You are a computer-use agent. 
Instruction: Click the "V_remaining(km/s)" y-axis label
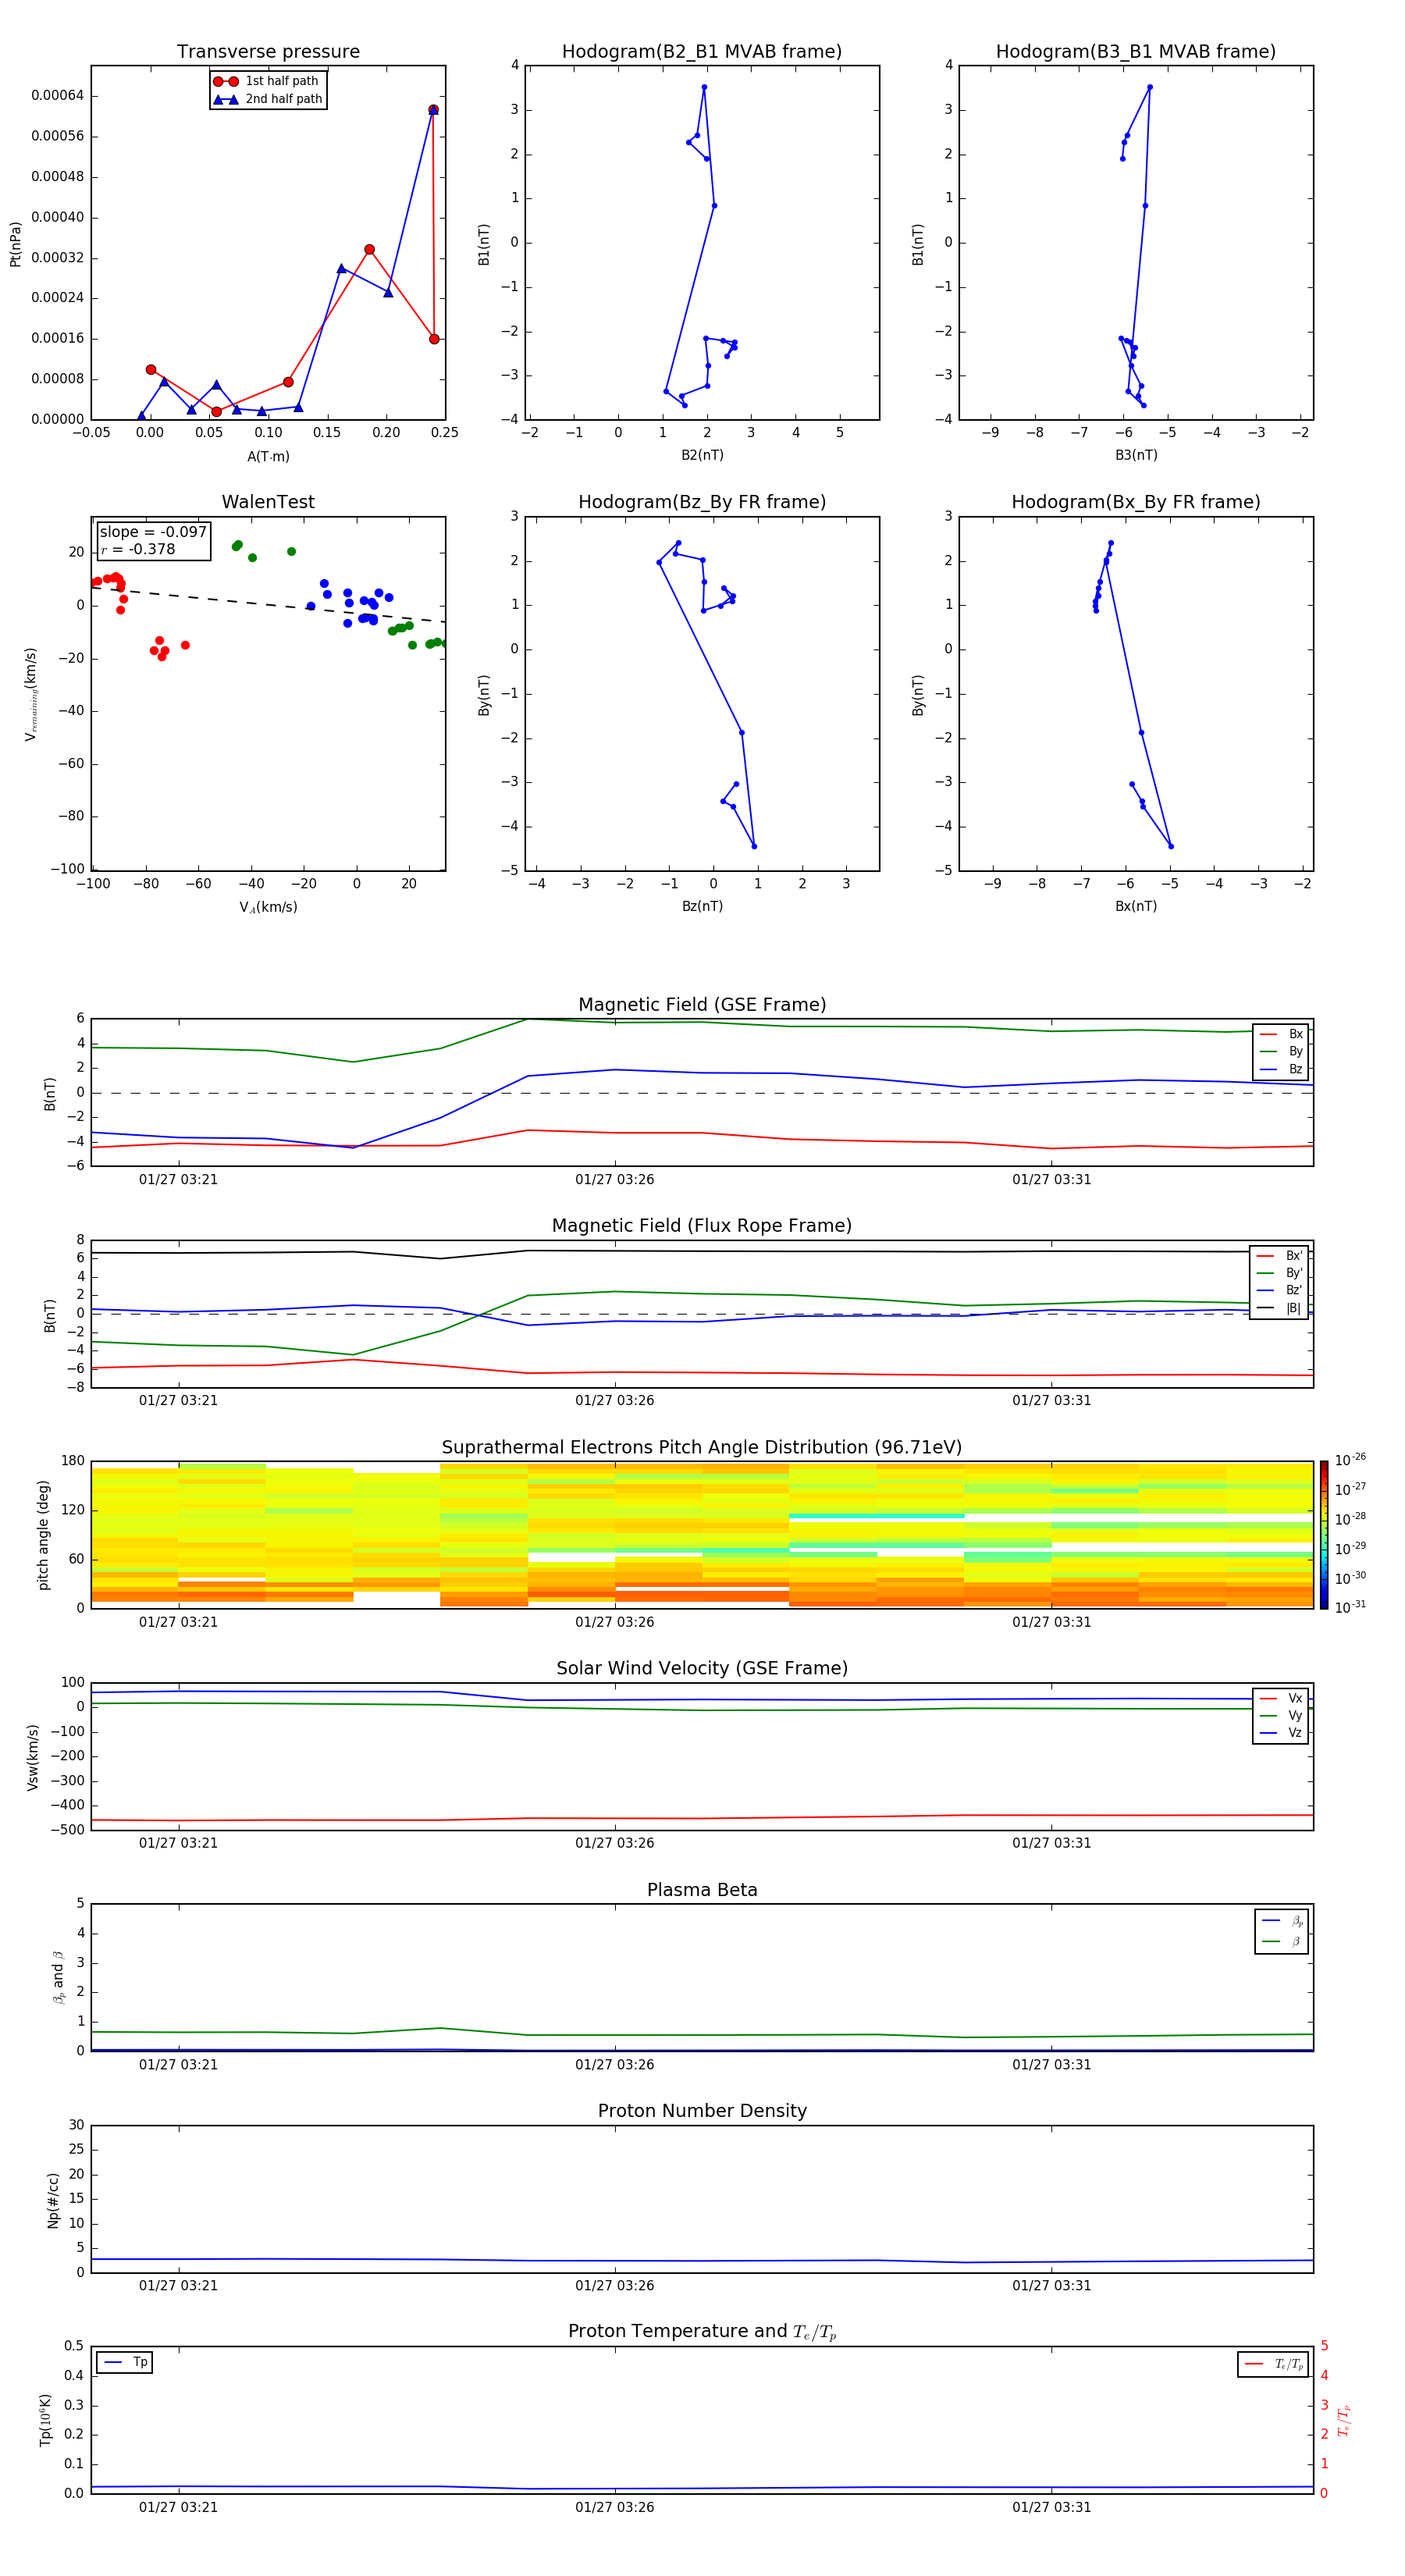click(x=31, y=694)
